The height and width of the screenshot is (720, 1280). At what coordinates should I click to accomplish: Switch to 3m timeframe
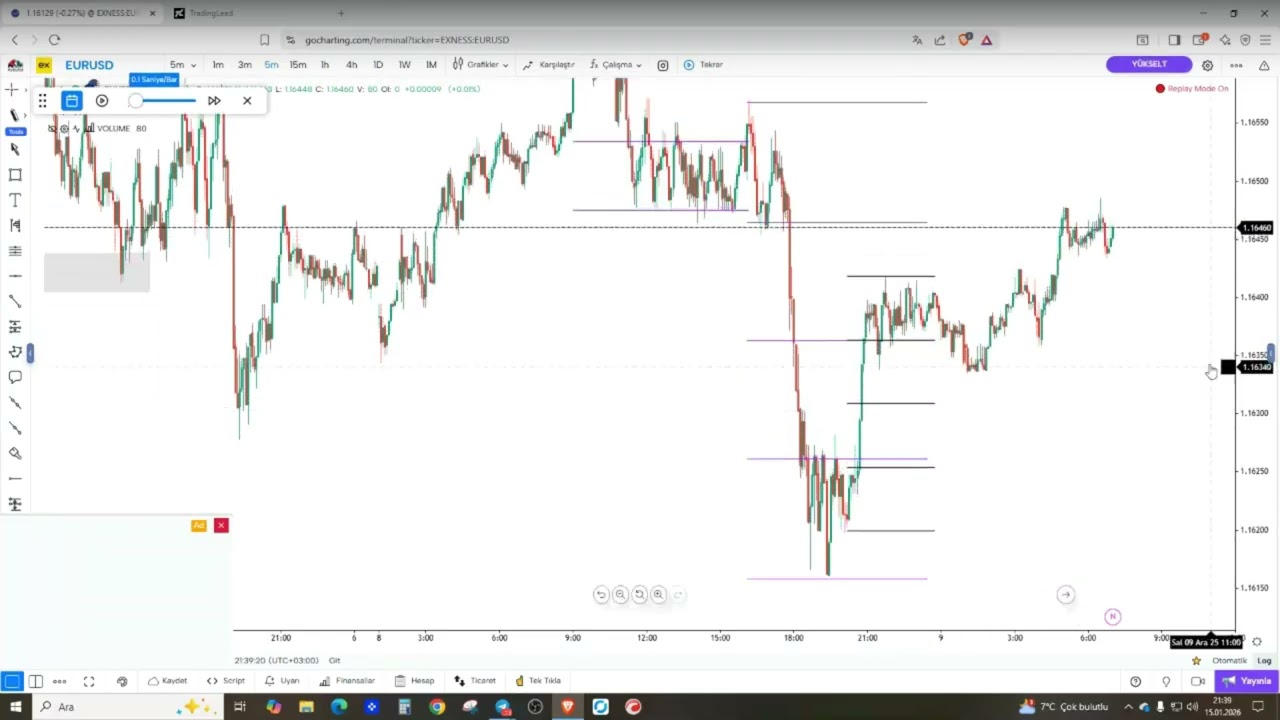(x=245, y=65)
